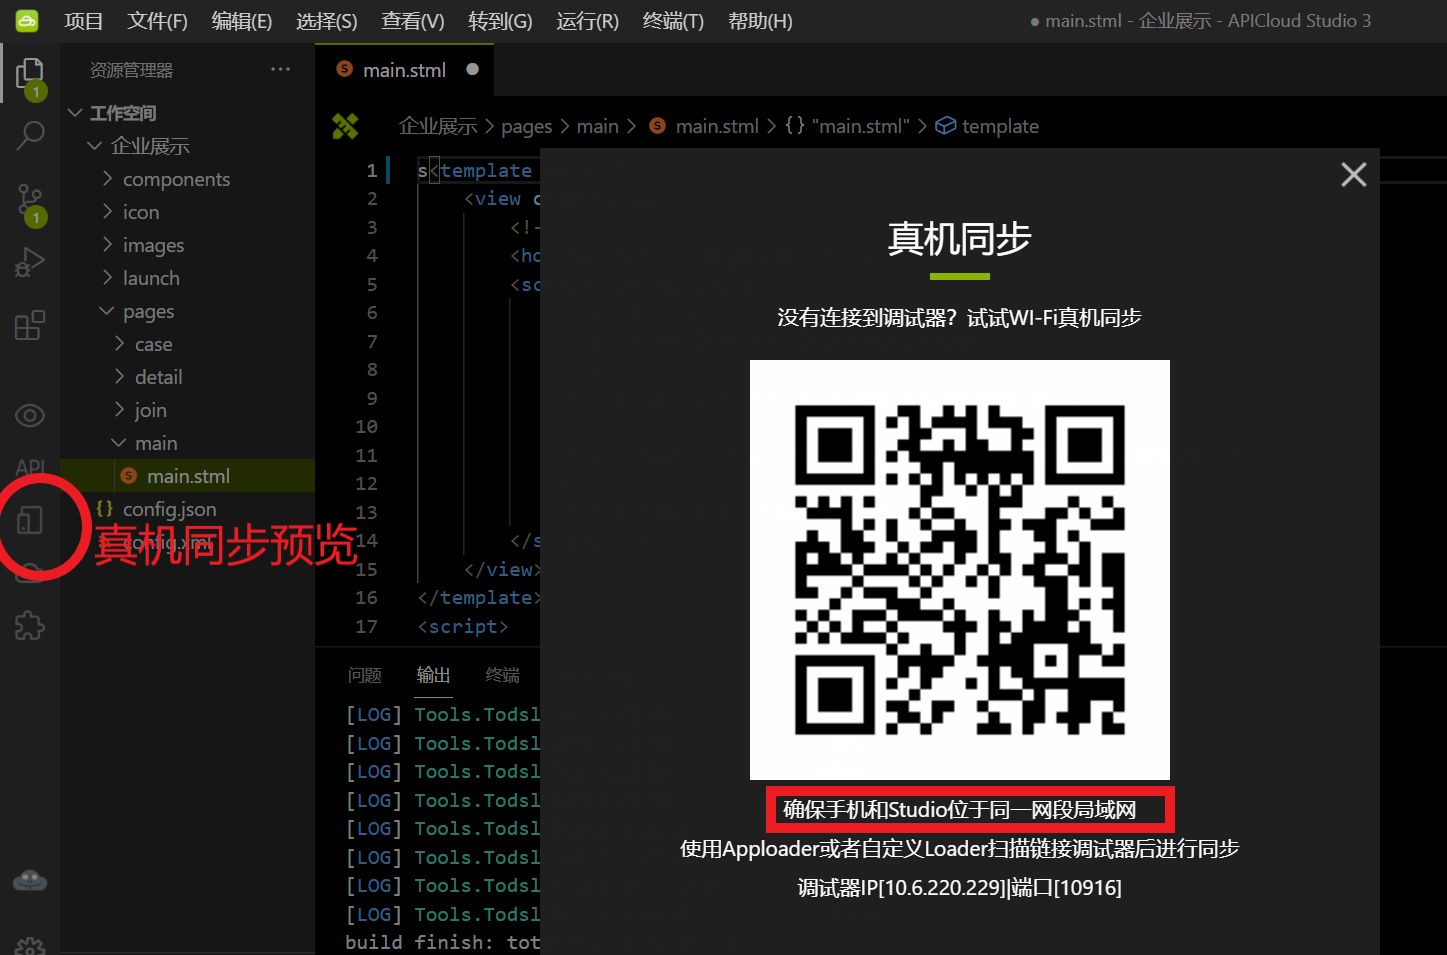This screenshot has height=955, width=1447.
Task: Close the 真机同步 dialog
Action: 1354,174
